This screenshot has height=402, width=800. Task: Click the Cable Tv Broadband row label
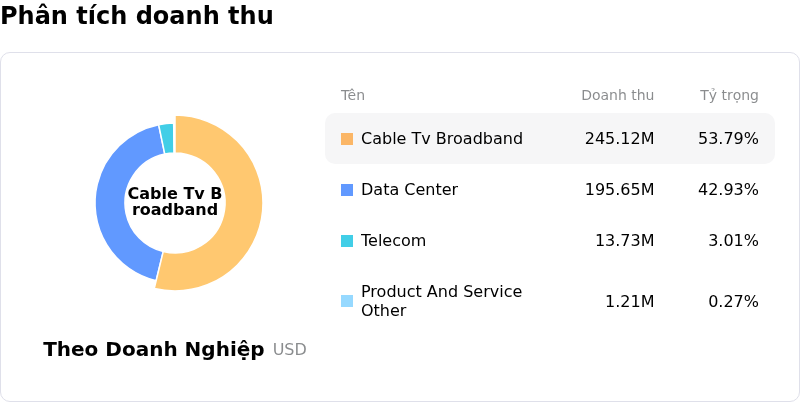click(x=441, y=139)
